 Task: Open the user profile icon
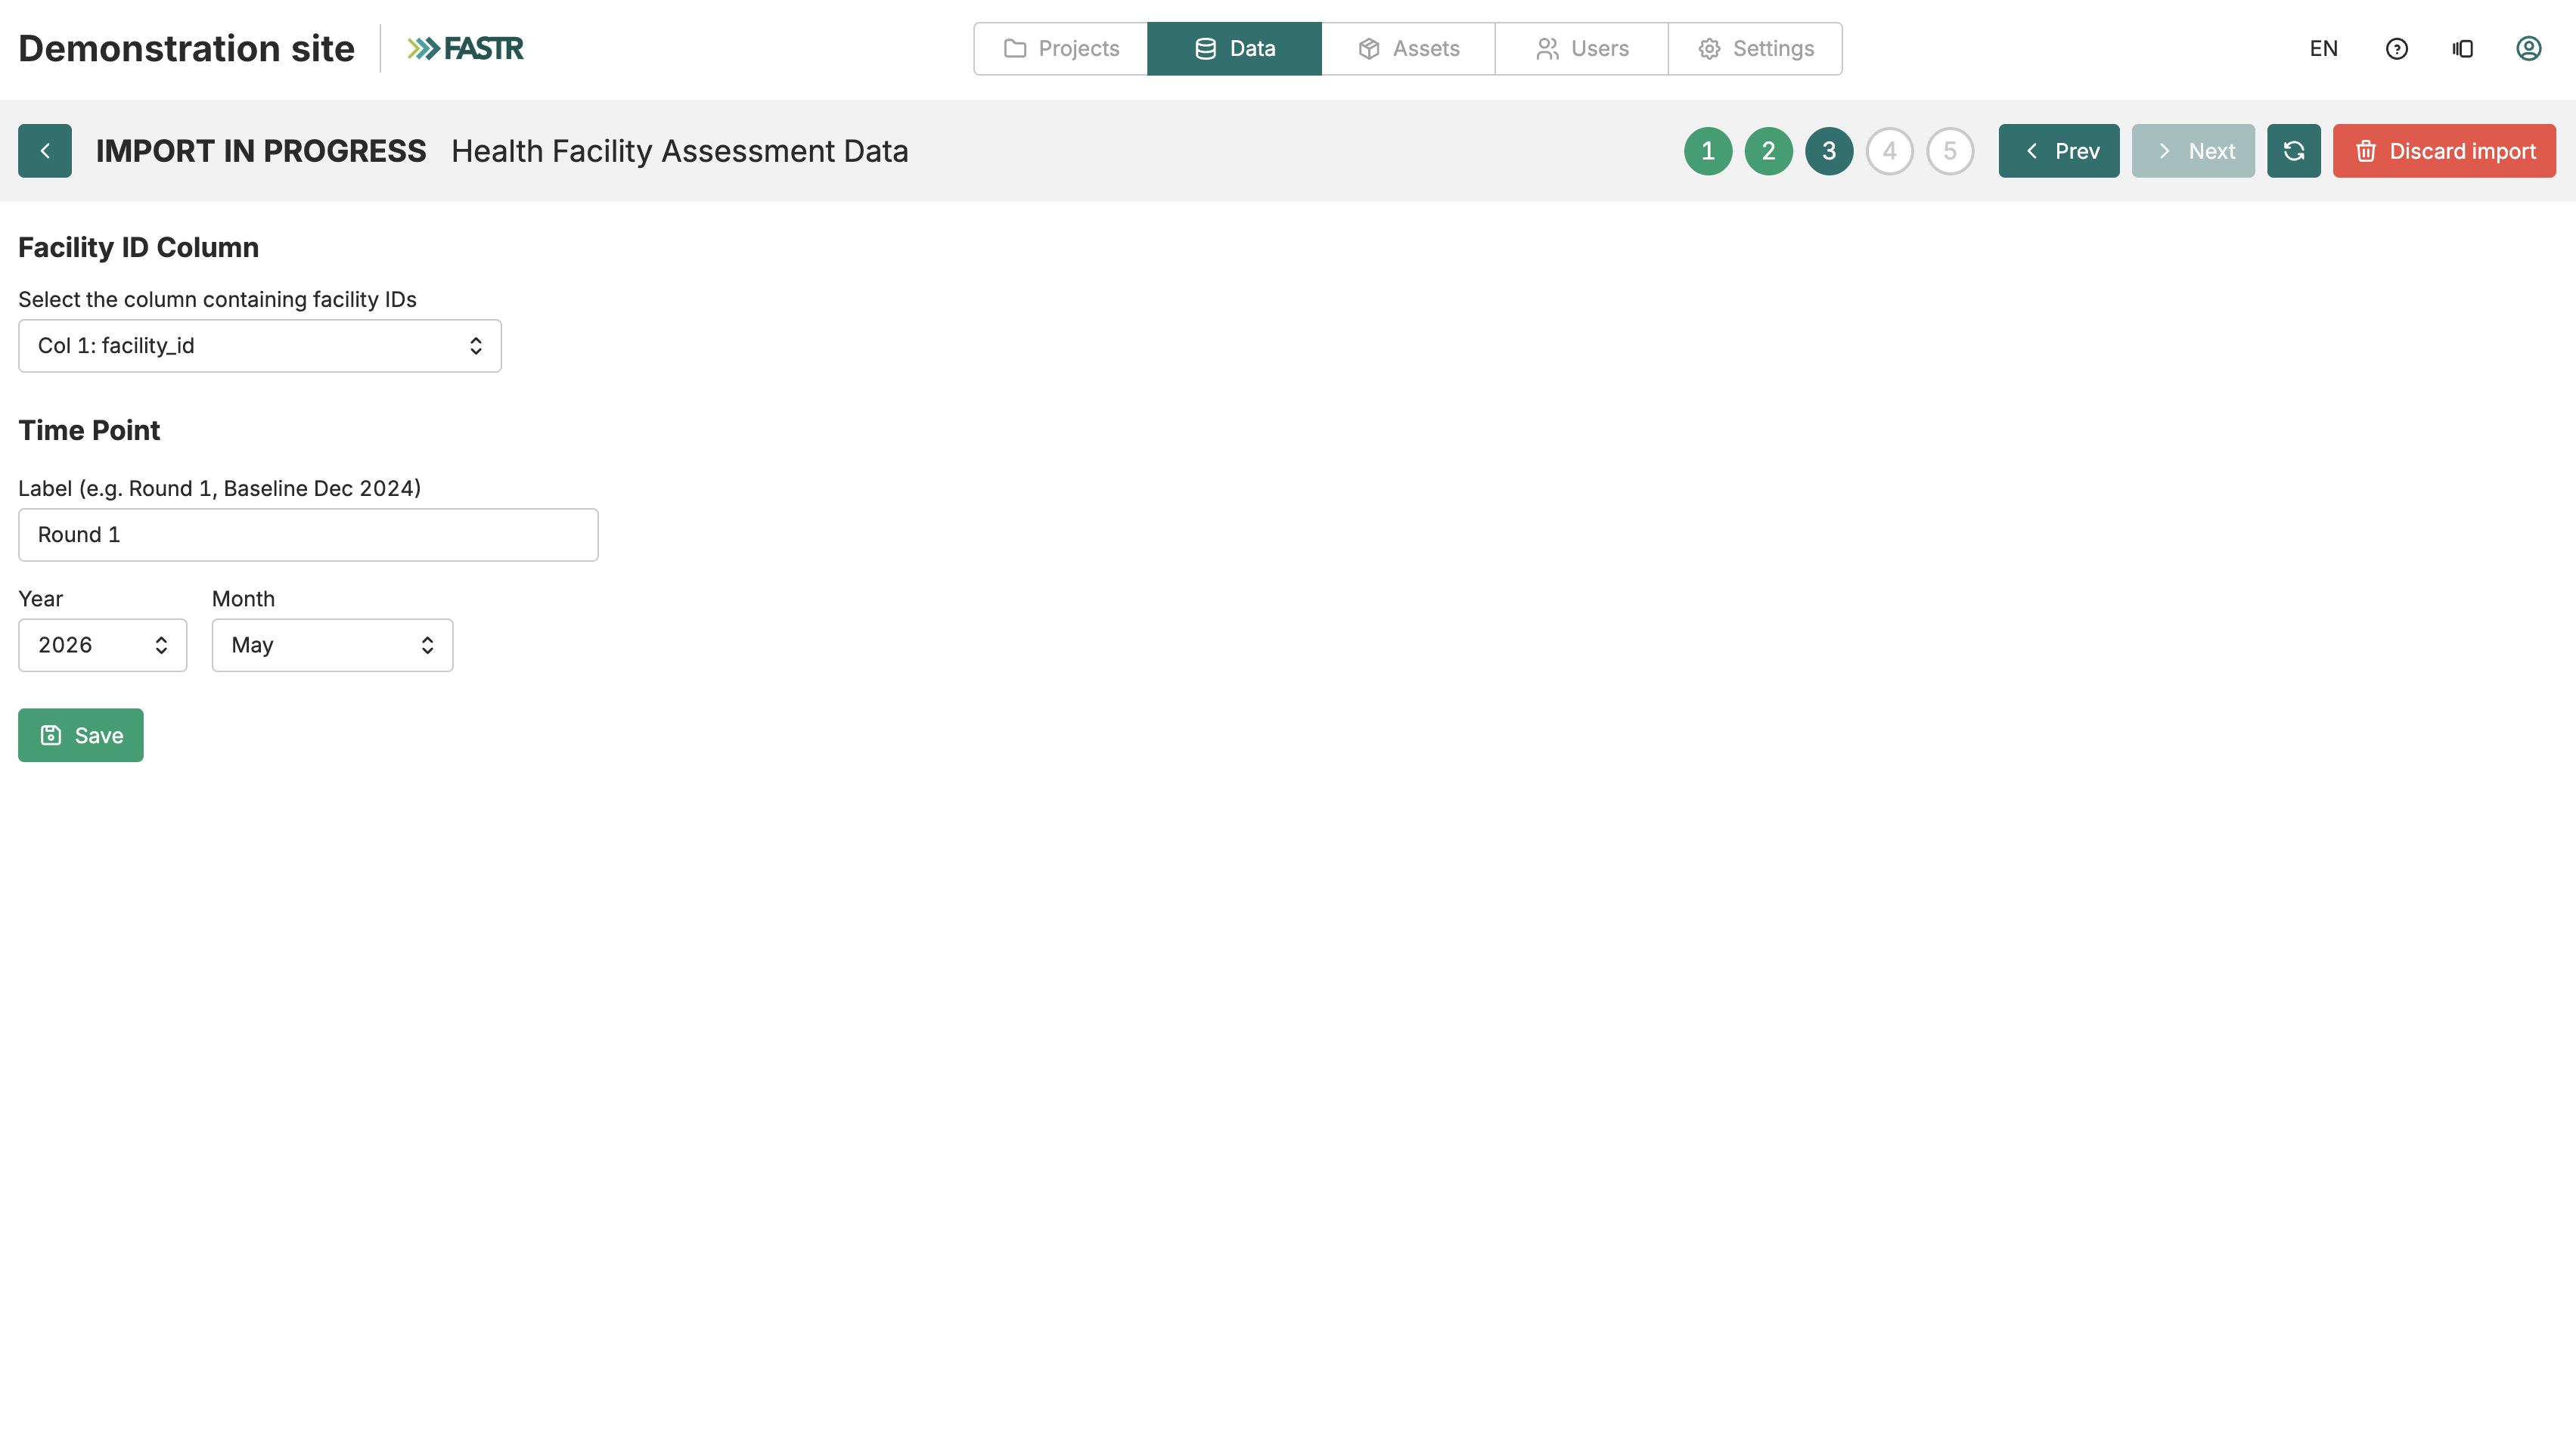point(2528,48)
